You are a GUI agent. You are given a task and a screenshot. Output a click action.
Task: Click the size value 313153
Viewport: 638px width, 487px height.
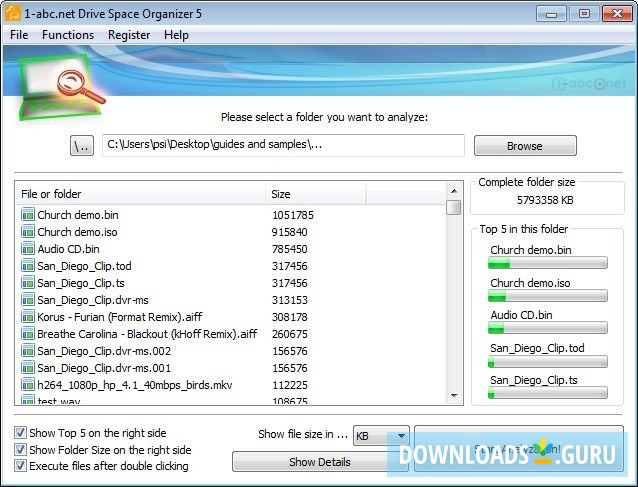tap(289, 300)
